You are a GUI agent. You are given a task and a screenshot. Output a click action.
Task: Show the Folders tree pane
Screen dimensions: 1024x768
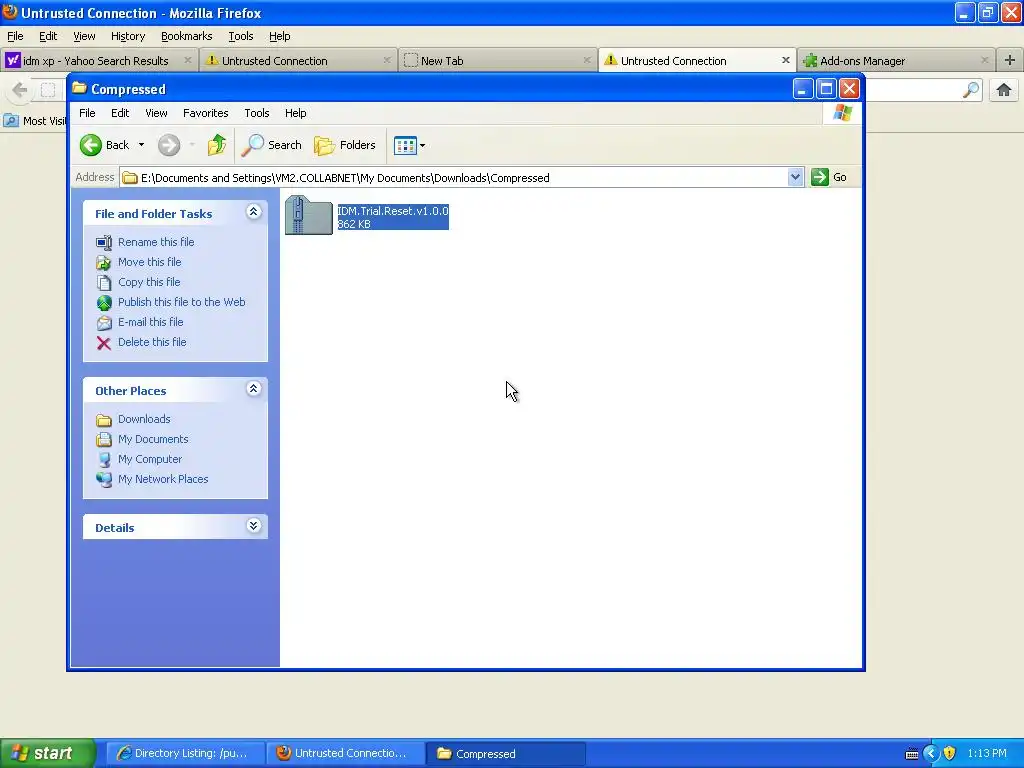345,145
